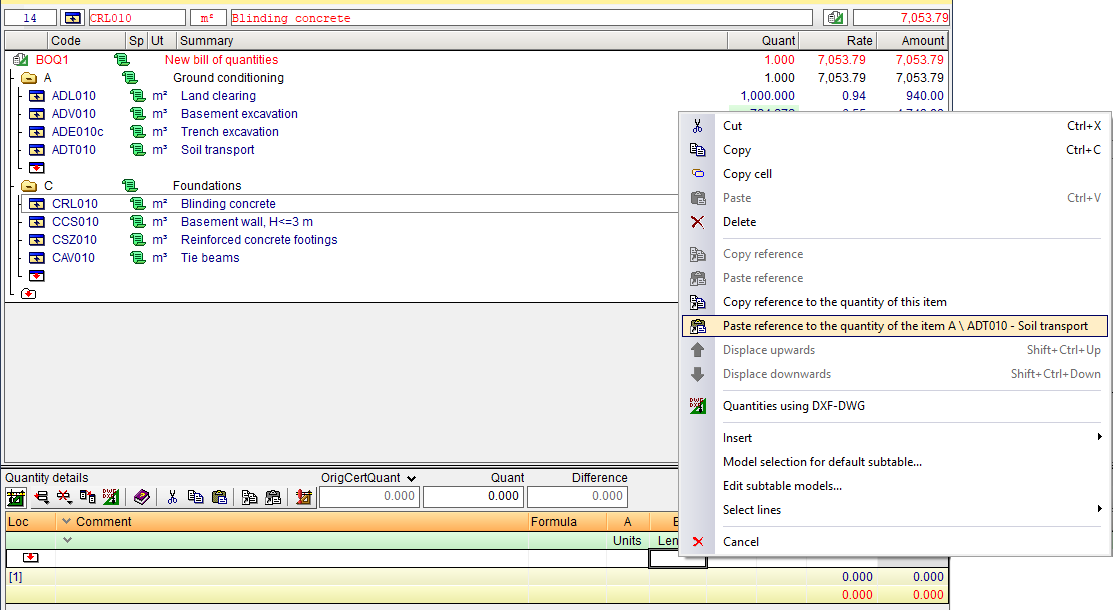The image size is (1113, 610).
Task: Click copy icon in Quantity details toolbar
Action: (x=195, y=497)
